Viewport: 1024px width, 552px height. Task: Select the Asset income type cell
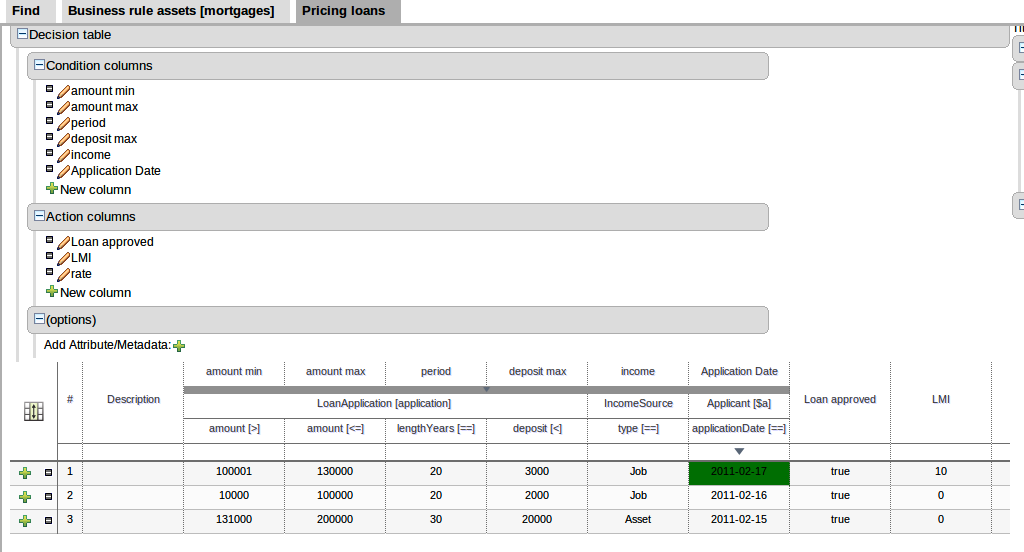click(638, 521)
